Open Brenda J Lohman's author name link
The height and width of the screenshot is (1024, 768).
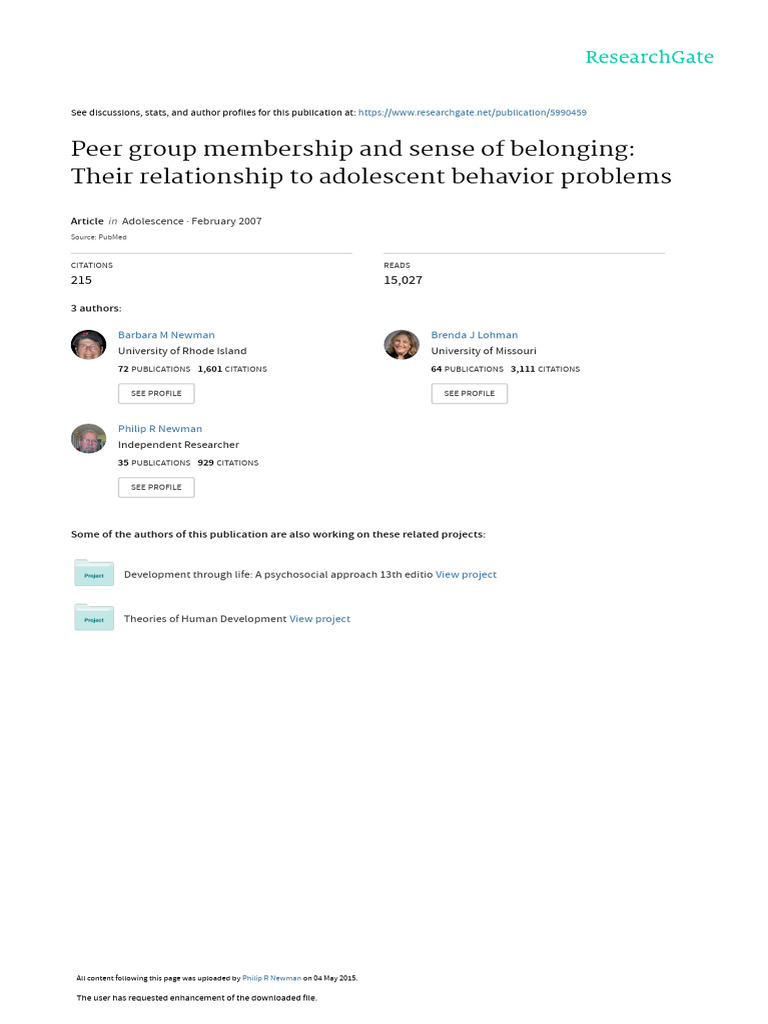click(x=474, y=335)
